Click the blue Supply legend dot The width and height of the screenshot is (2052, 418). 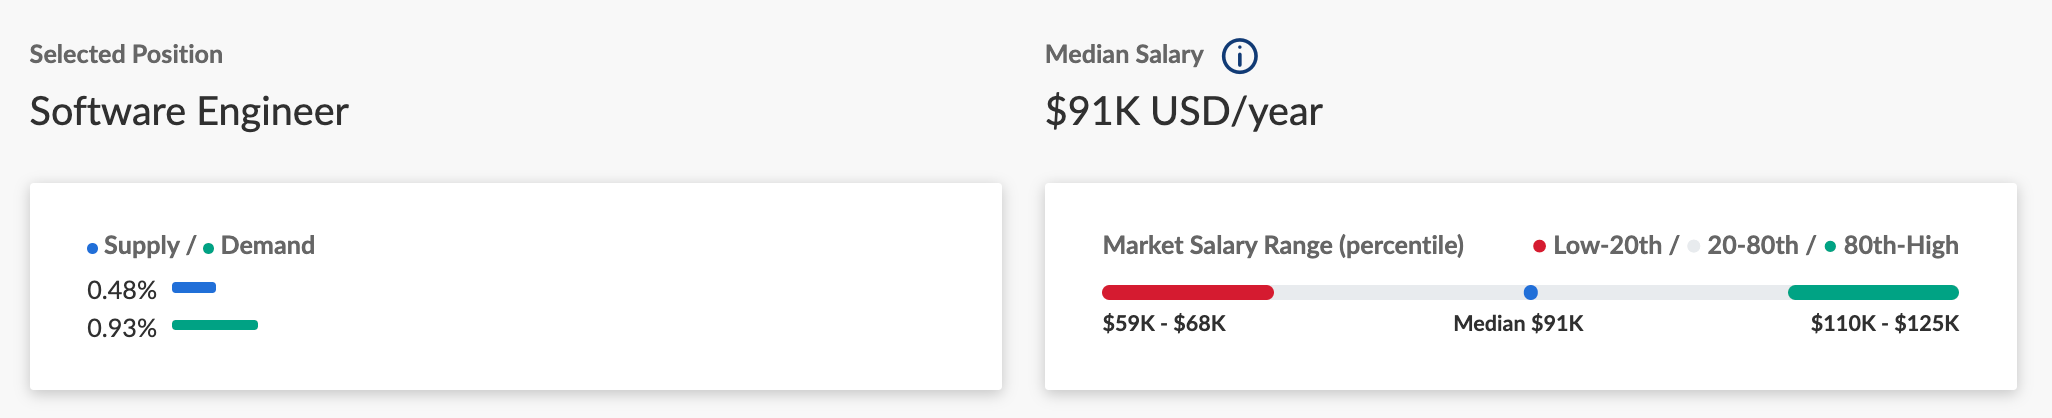tap(93, 248)
